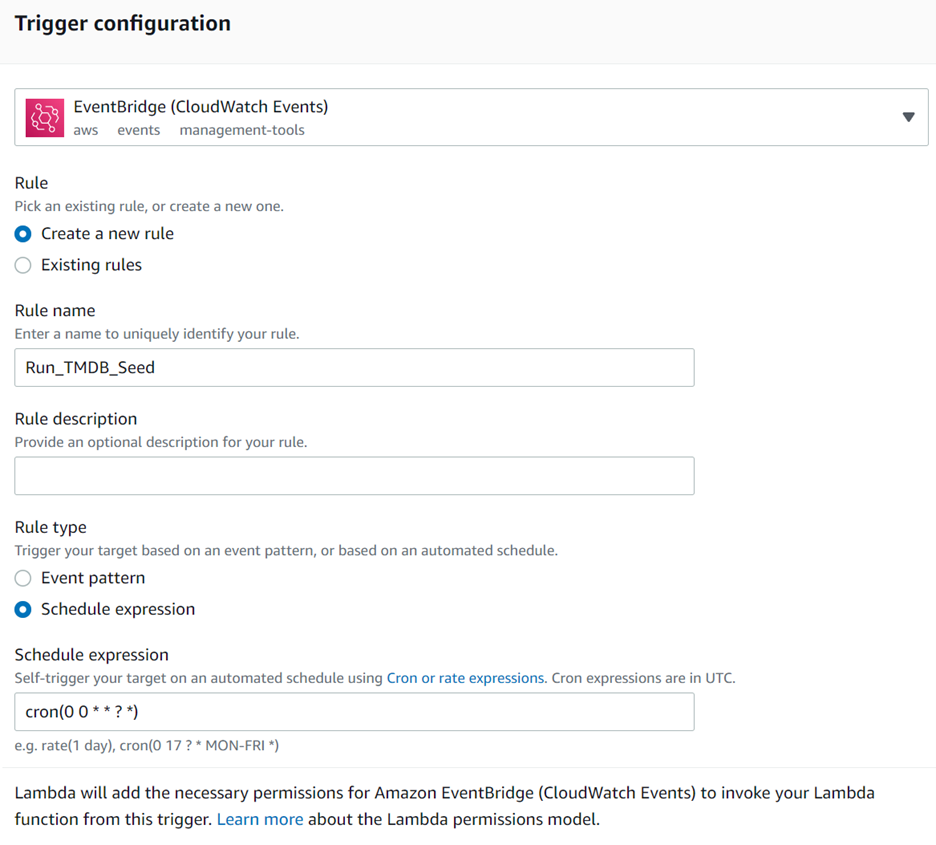The image size is (936, 845).
Task: Click the "Rule type" section label
Action: pos(50,527)
